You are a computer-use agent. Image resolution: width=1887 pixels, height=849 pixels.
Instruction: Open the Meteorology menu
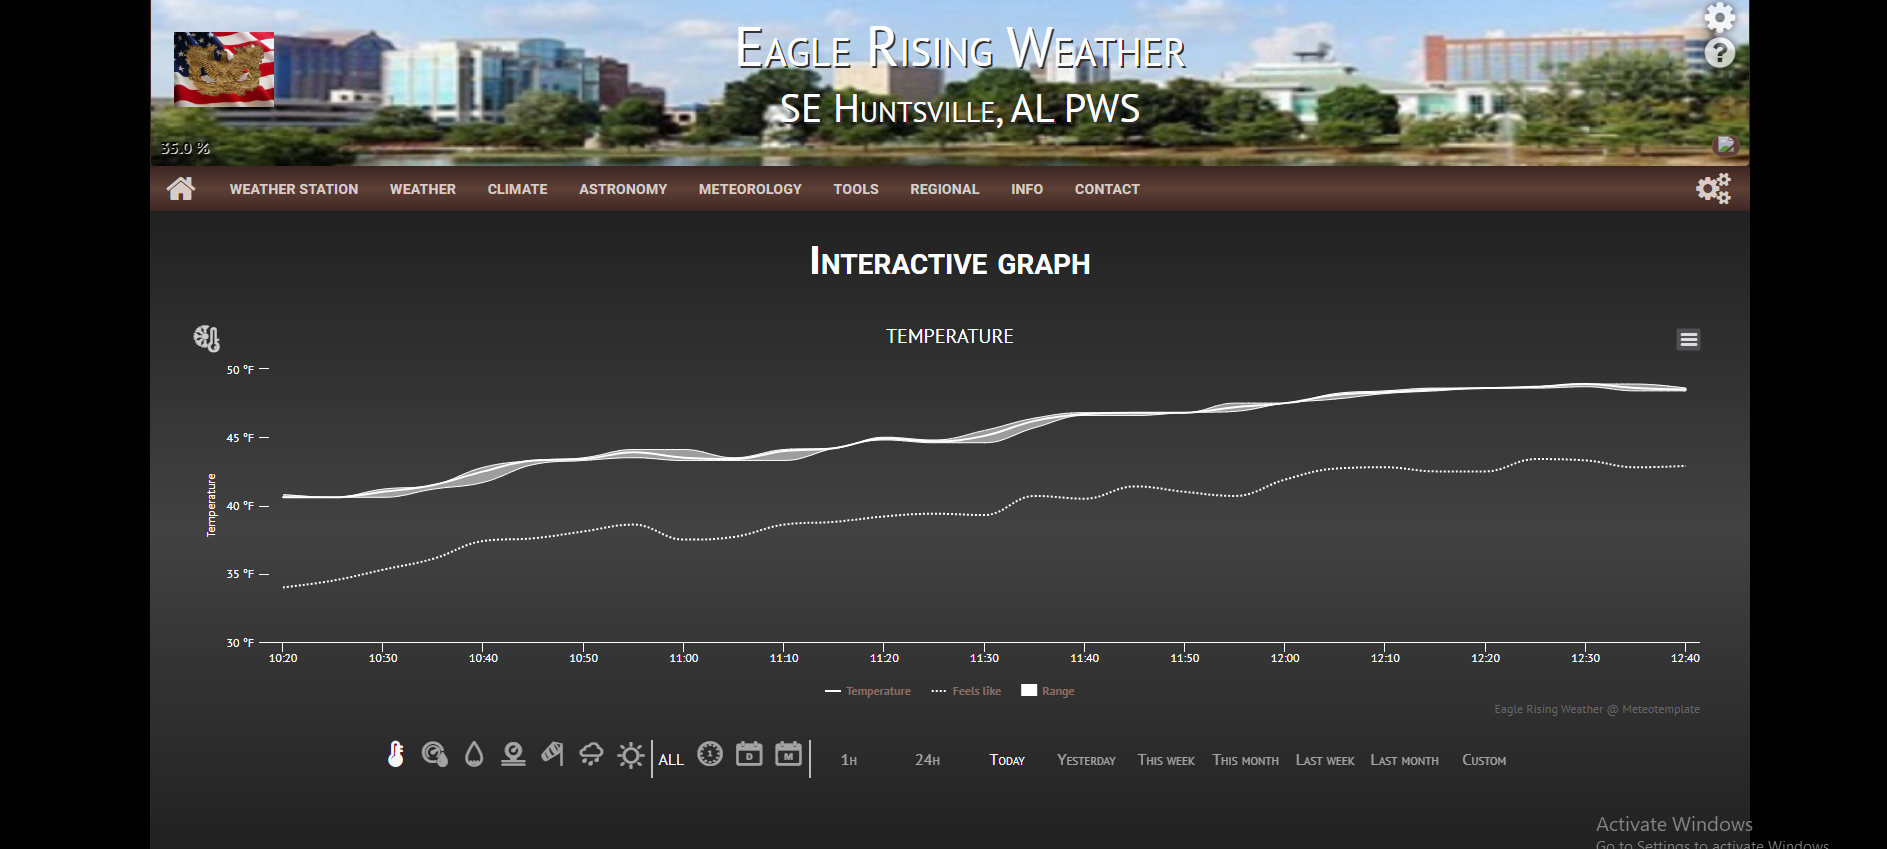coord(750,189)
